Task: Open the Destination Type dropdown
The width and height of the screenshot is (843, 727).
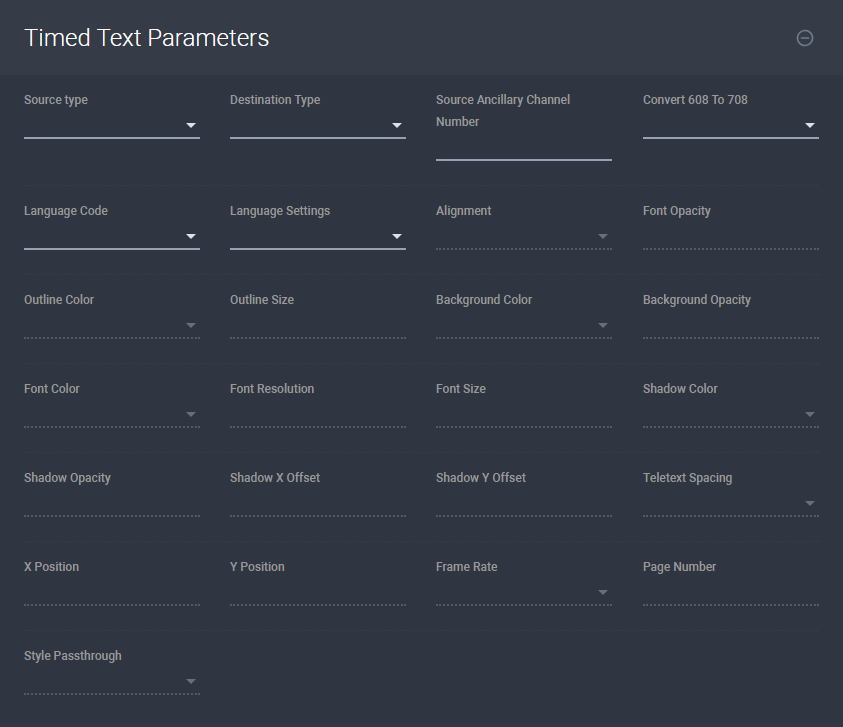Action: (x=397, y=125)
